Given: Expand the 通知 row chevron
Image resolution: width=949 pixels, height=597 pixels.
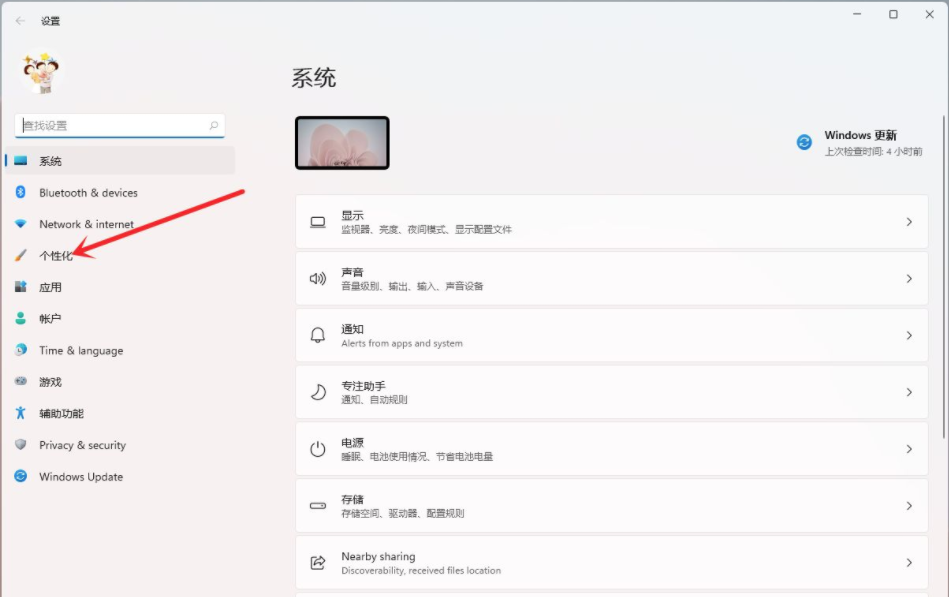Looking at the screenshot, I should [909, 335].
